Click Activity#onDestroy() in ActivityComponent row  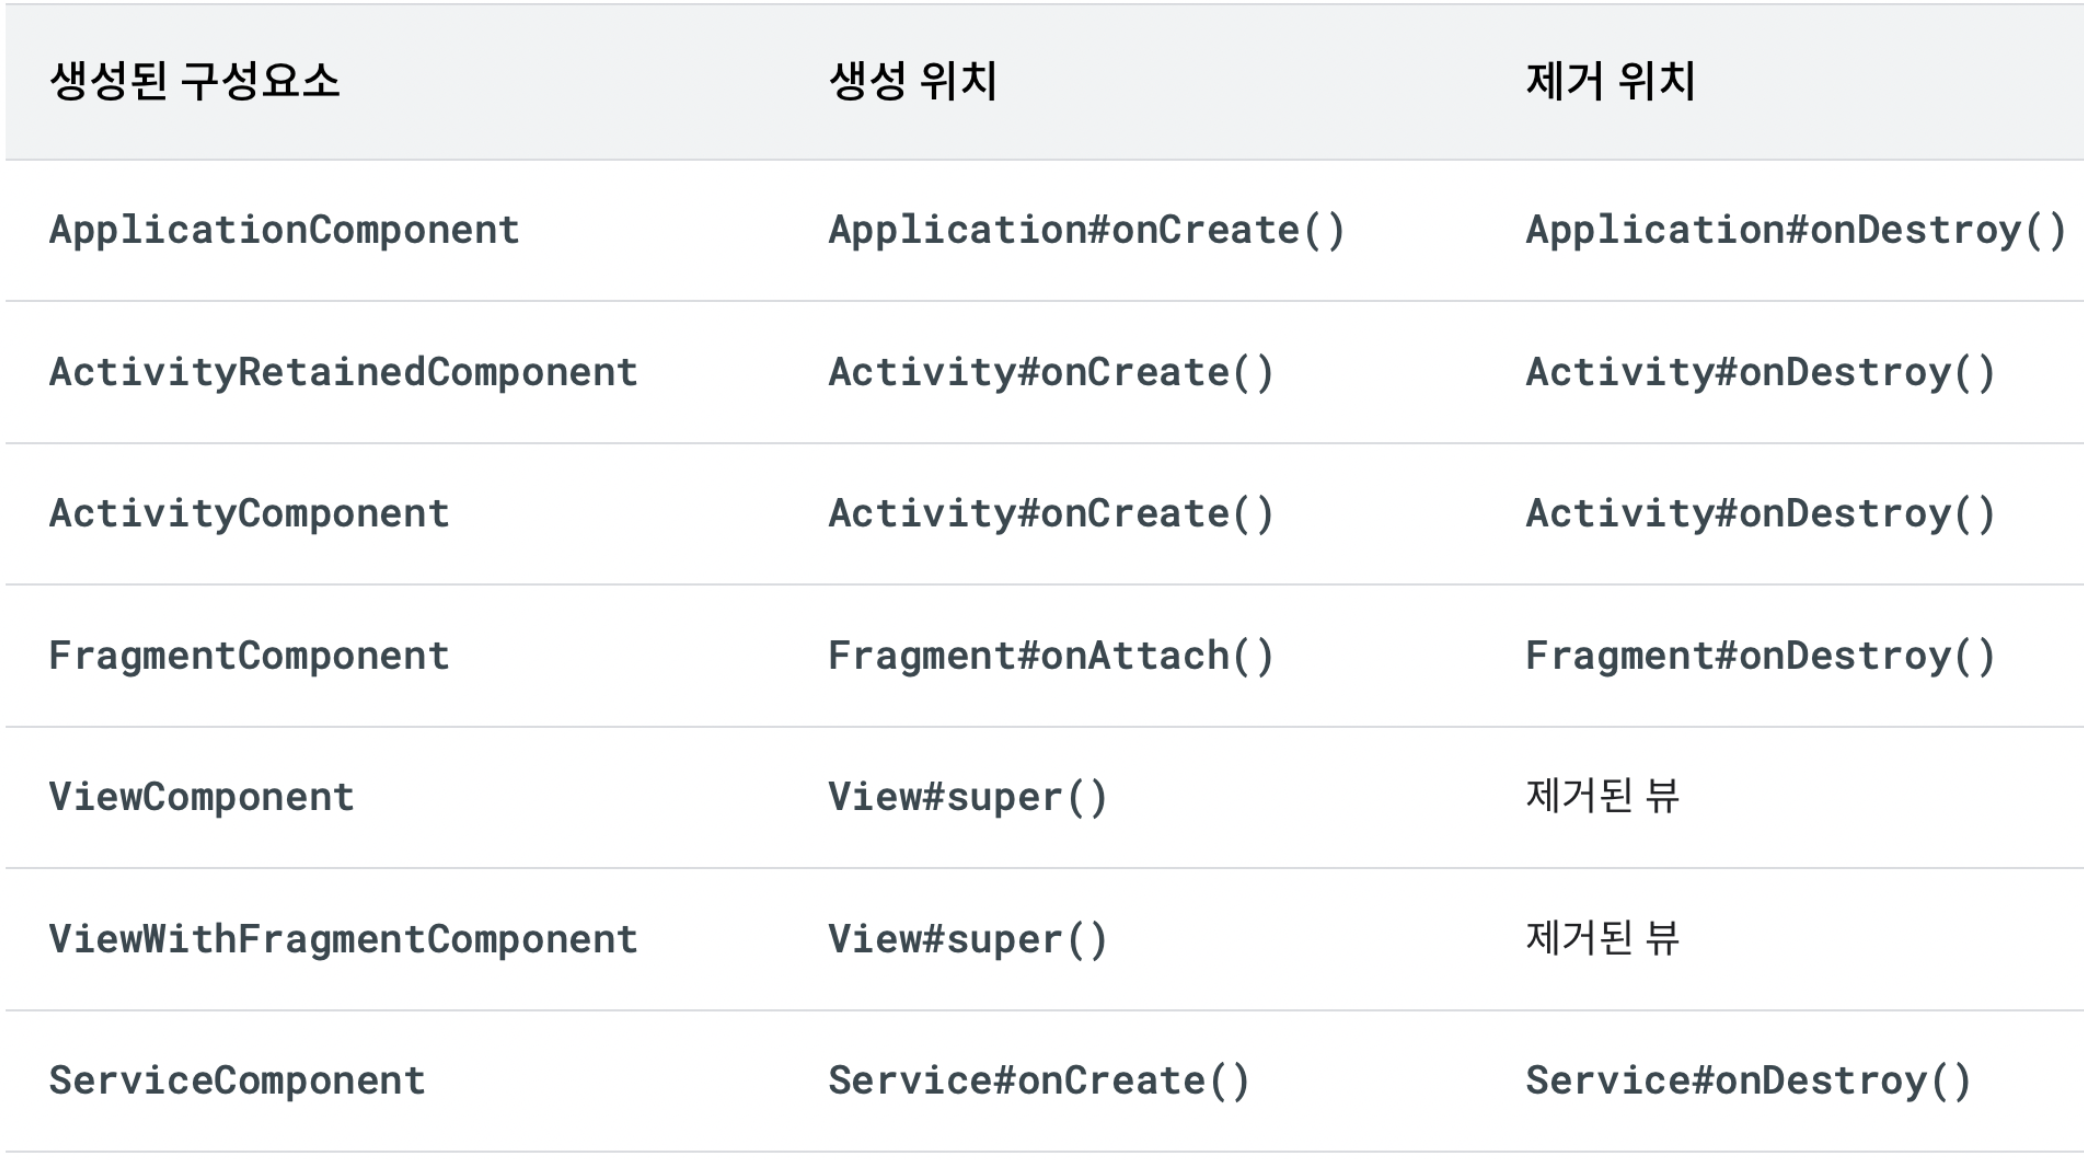click(1760, 514)
